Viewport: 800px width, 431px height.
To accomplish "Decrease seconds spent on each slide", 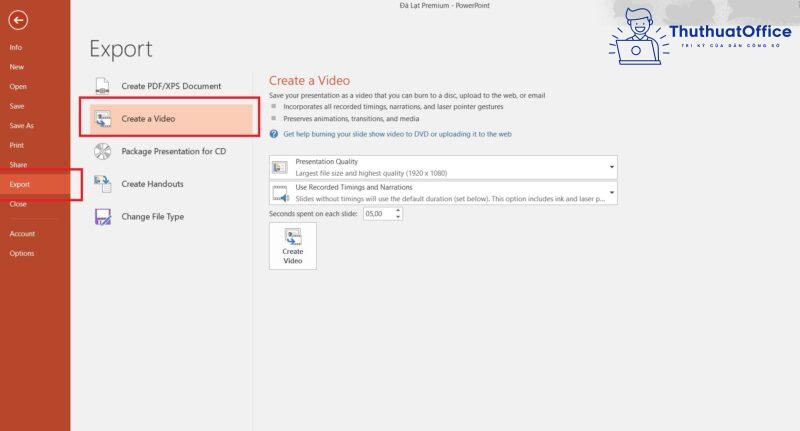I will (398, 217).
